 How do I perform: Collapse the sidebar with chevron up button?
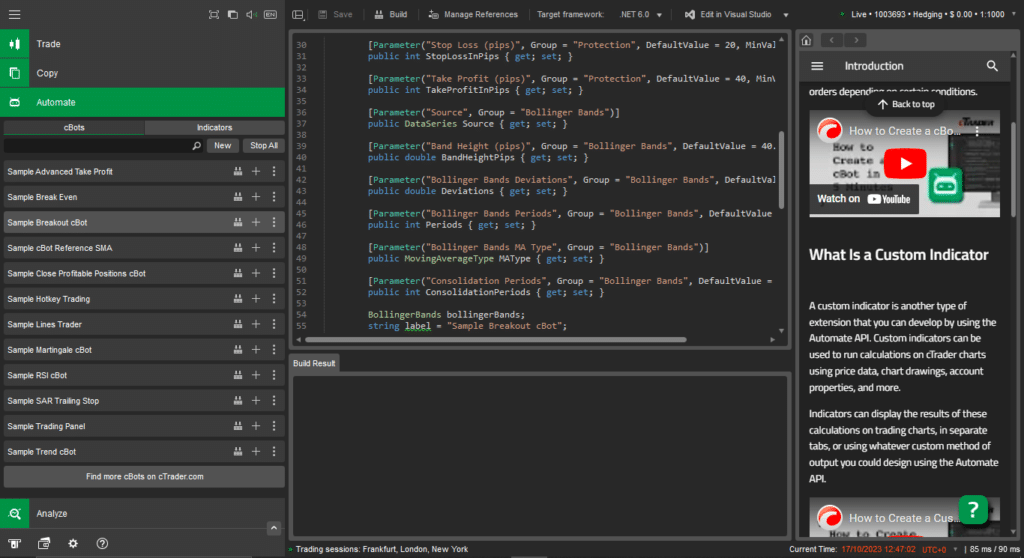274,528
